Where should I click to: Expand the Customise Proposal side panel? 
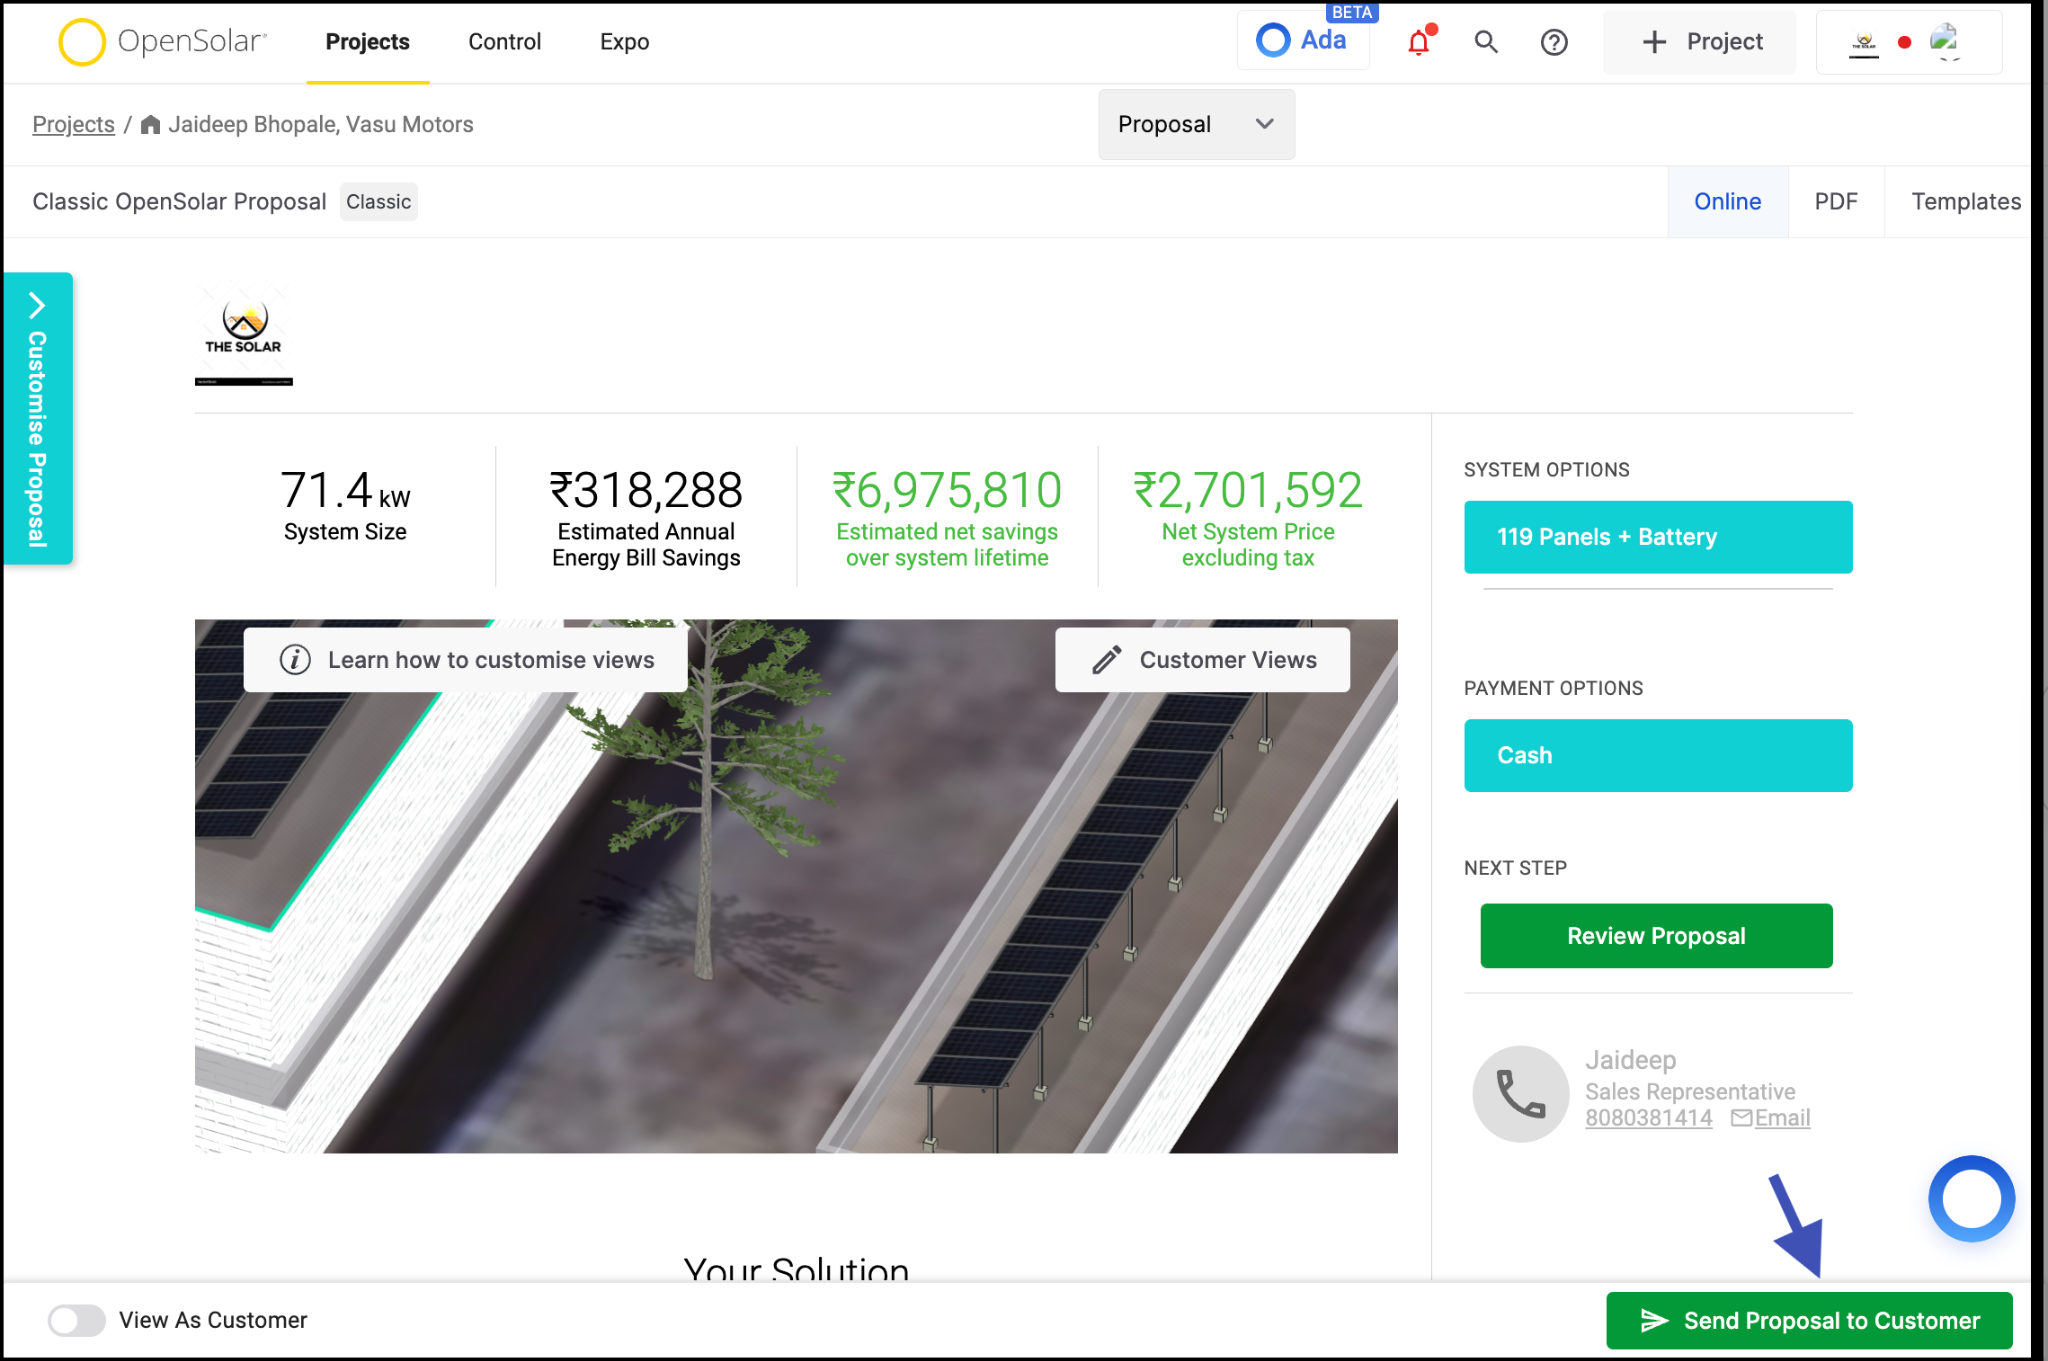coord(38,418)
